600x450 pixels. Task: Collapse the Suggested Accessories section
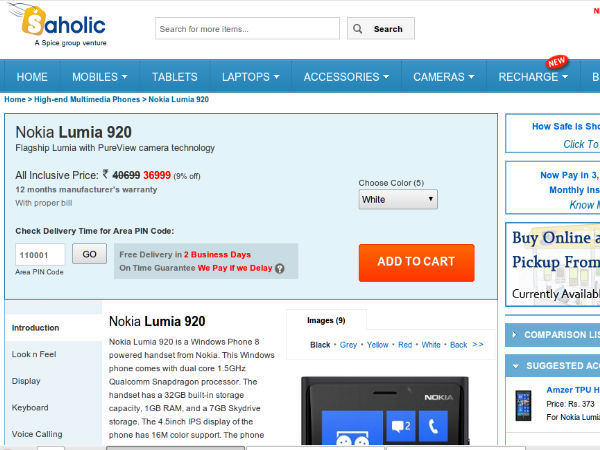click(515, 366)
